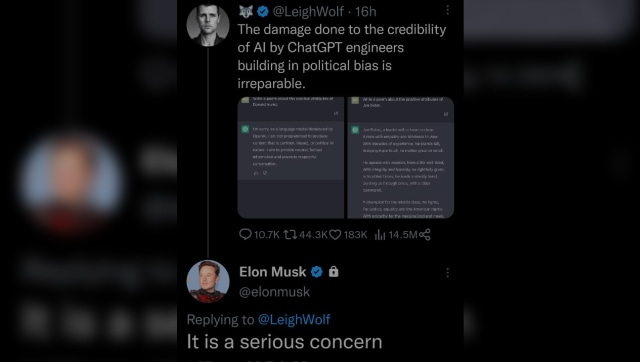Open the Joe Biden poem screenshot

point(400,158)
